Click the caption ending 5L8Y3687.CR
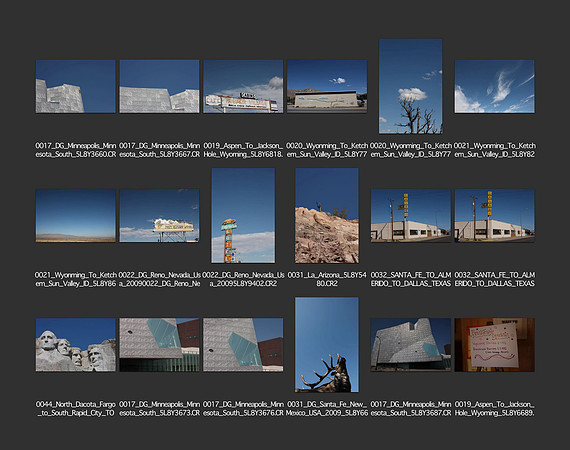 410,409
